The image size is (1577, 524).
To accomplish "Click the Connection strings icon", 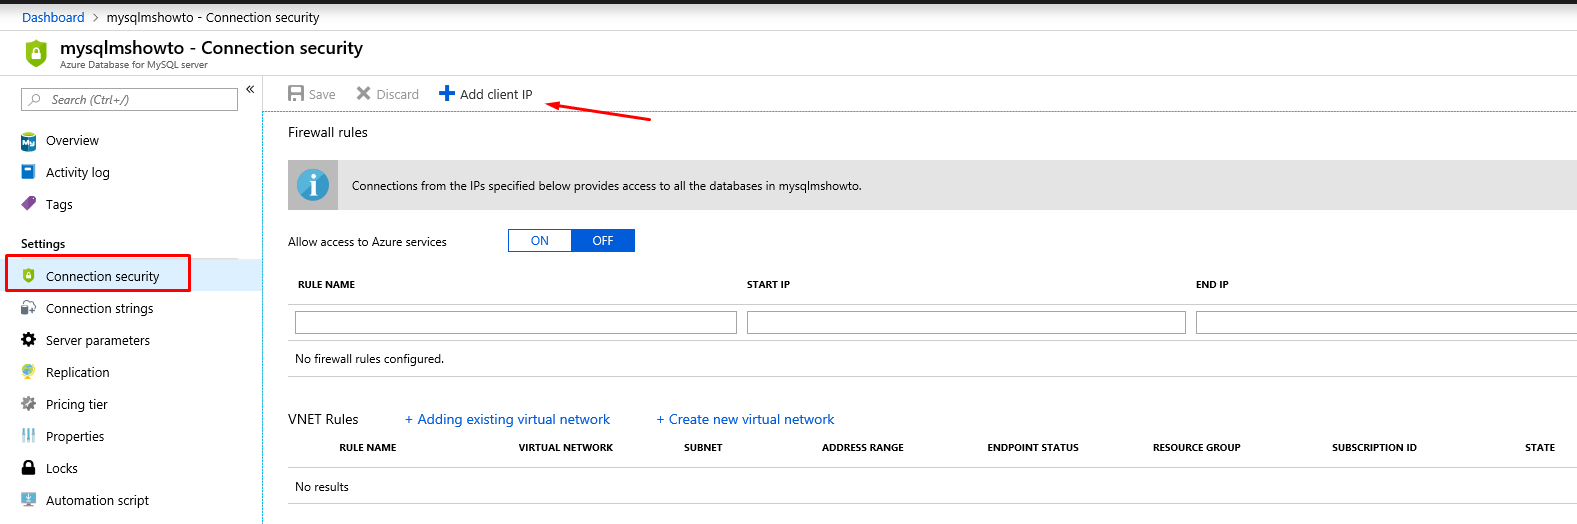I will click(x=28, y=308).
